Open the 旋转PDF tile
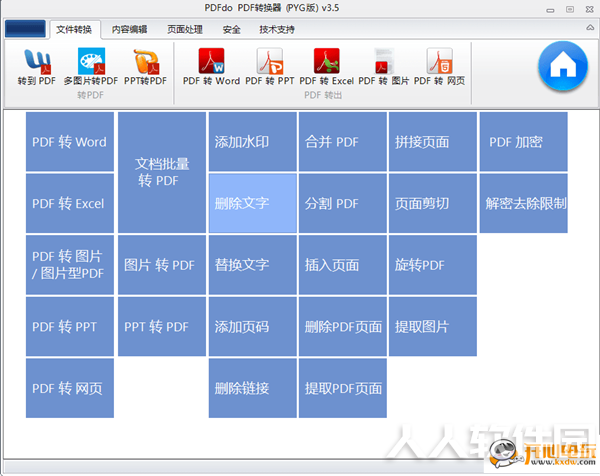The image size is (600, 476). tap(433, 265)
